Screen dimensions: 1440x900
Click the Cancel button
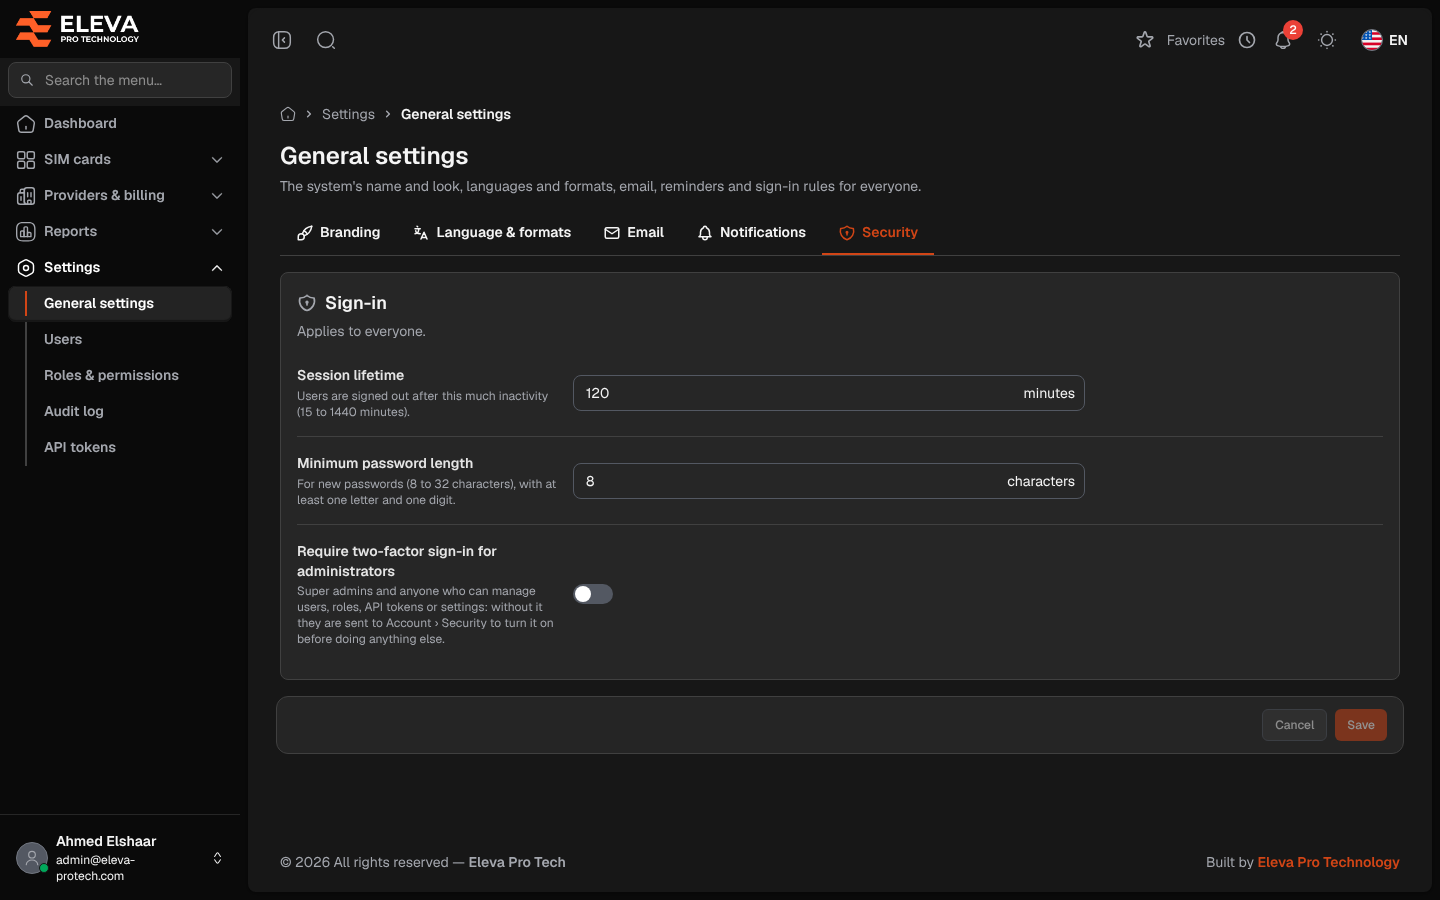1294,725
